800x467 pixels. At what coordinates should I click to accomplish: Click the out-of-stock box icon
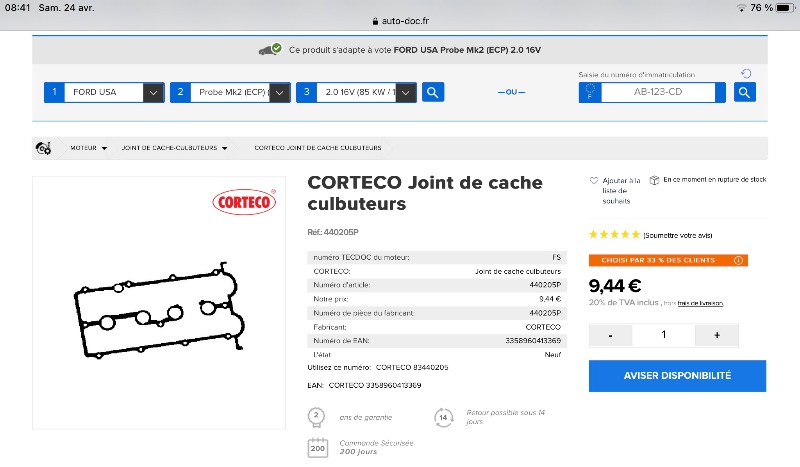[x=654, y=180]
